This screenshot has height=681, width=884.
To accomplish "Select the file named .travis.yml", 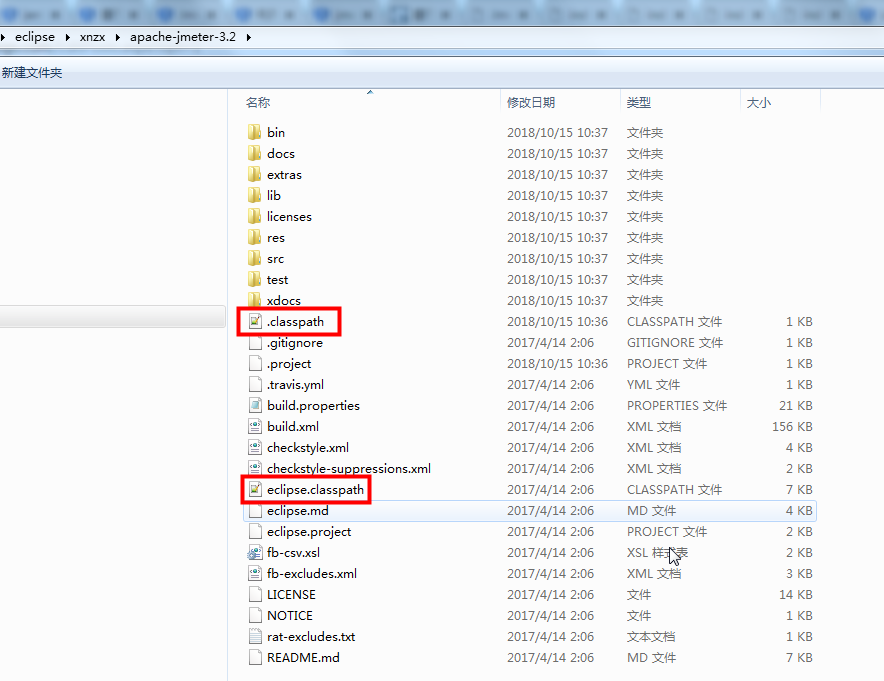I will [295, 384].
